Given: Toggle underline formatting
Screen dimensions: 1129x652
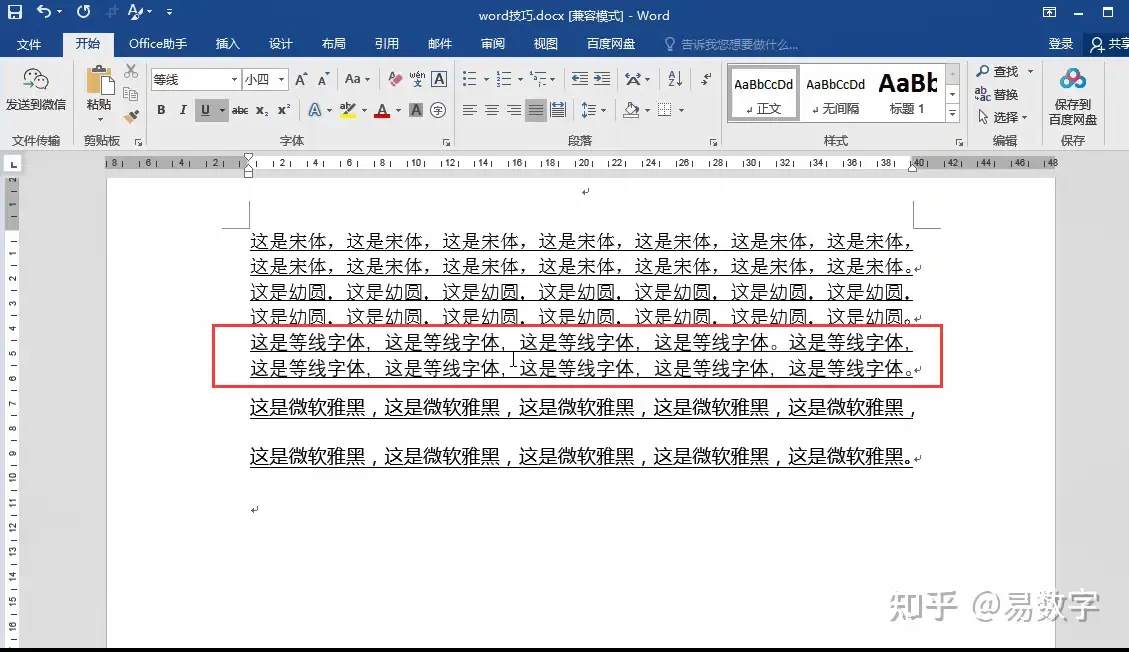Looking at the screenshot, I should tap(205, 109).
